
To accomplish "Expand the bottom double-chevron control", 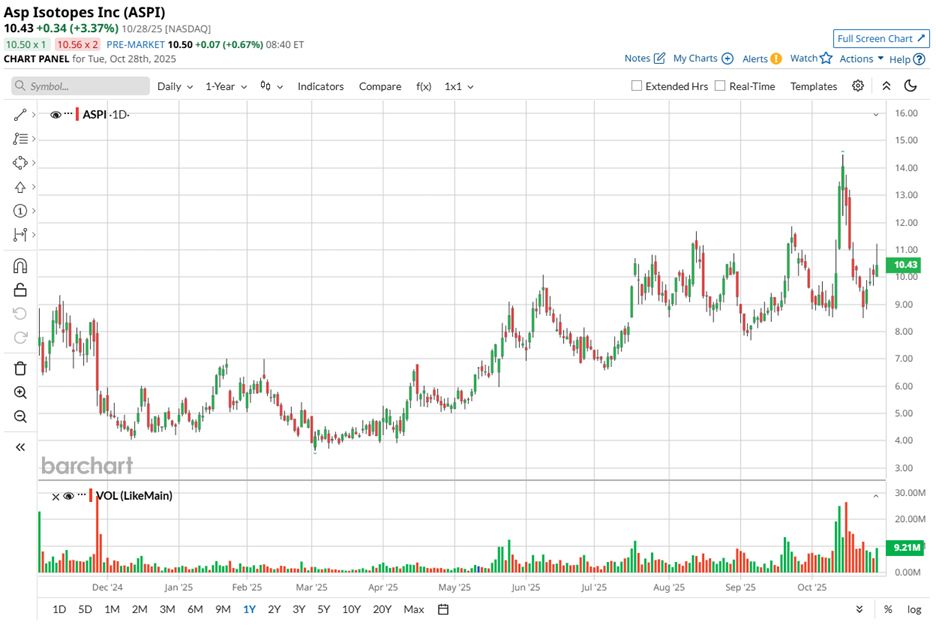I will pyautogui.click(x=859, y=609).
